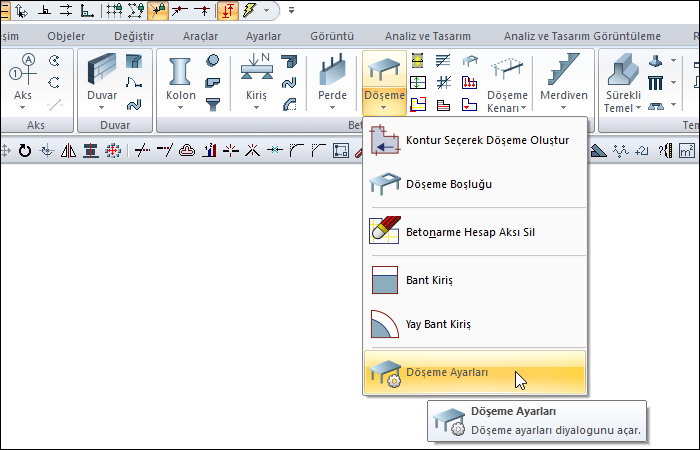This screenshot has height=450, width=700.
Task: Toggle the red dot line snap with diagonal arrow
Action: [x=180, y=10]
